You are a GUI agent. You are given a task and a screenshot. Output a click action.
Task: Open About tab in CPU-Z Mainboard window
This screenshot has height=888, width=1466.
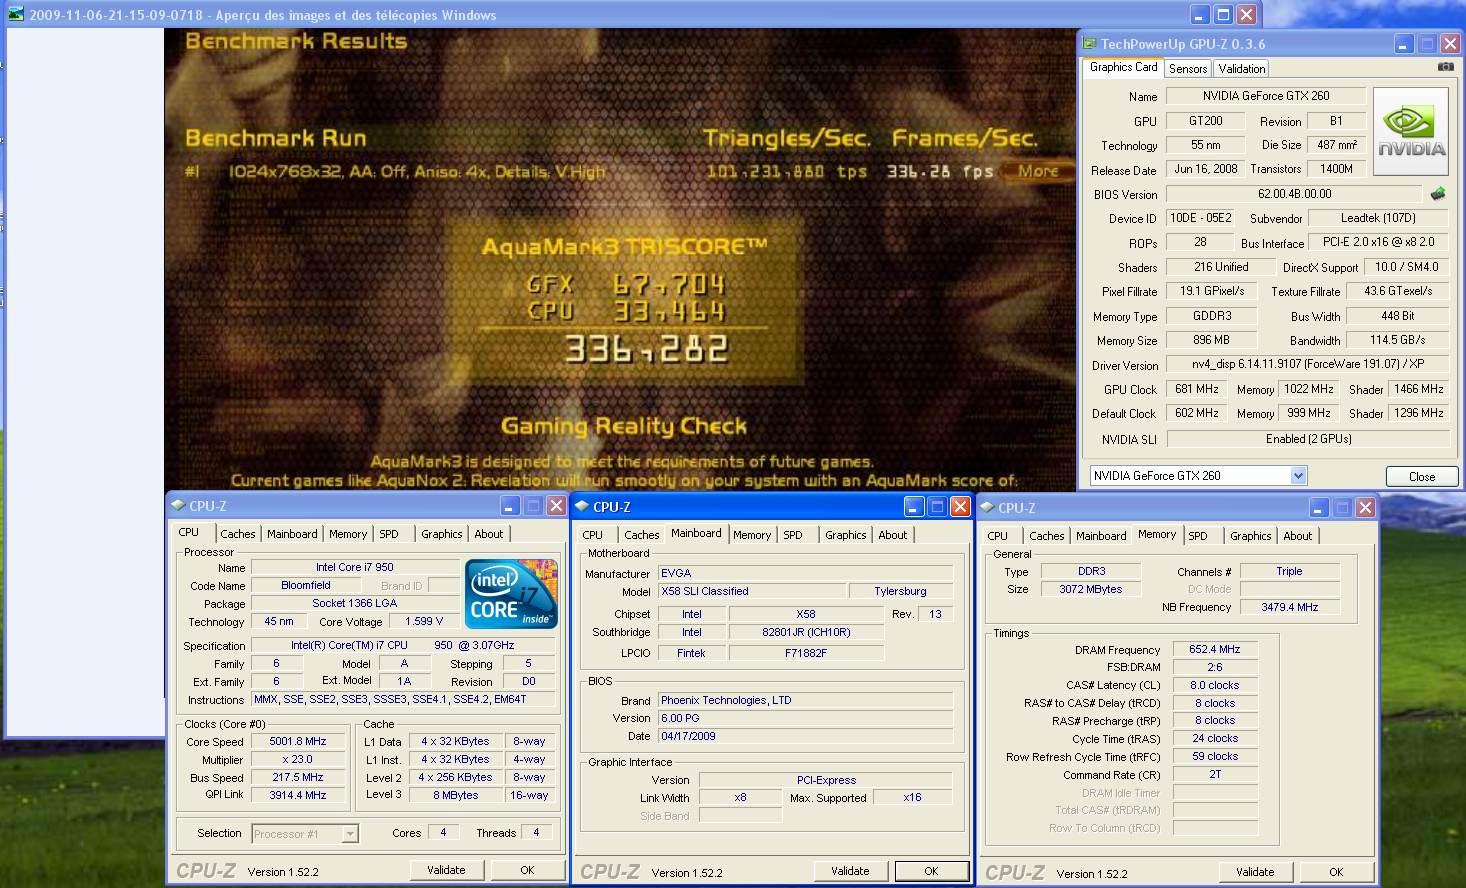(x=892, y=535)
